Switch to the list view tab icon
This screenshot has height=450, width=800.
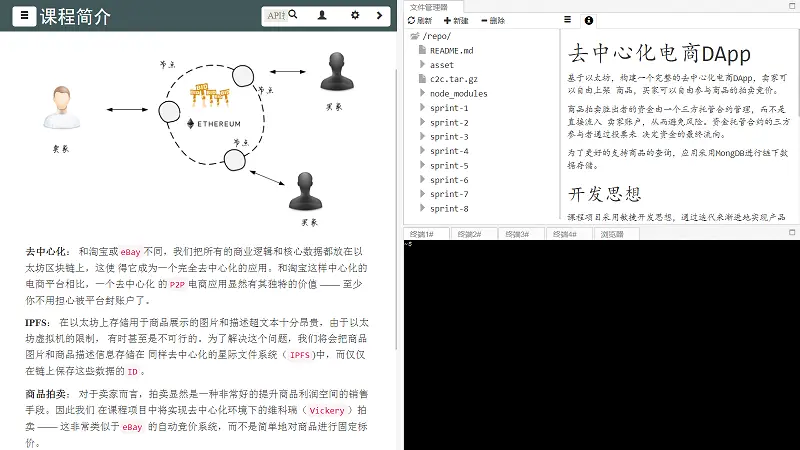click(x=567, y=20)
